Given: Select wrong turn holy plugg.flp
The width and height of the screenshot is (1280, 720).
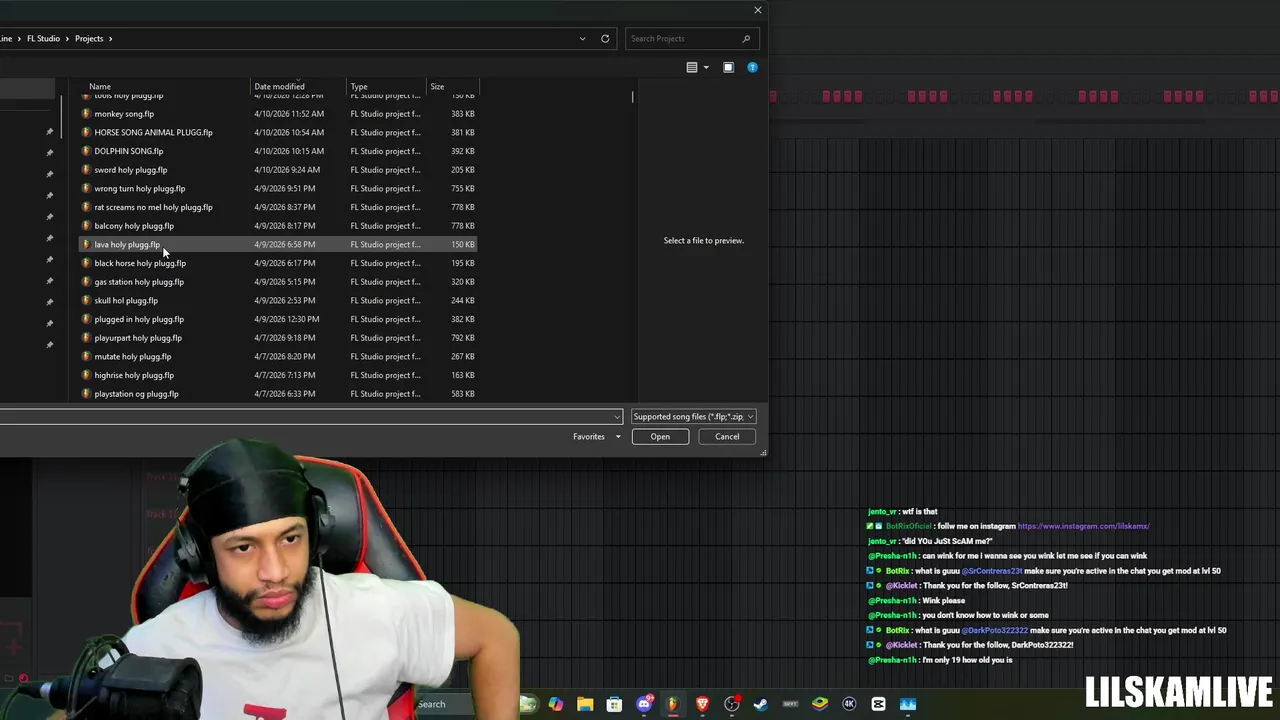Looking at the screenshot, I should click(278, 189).
